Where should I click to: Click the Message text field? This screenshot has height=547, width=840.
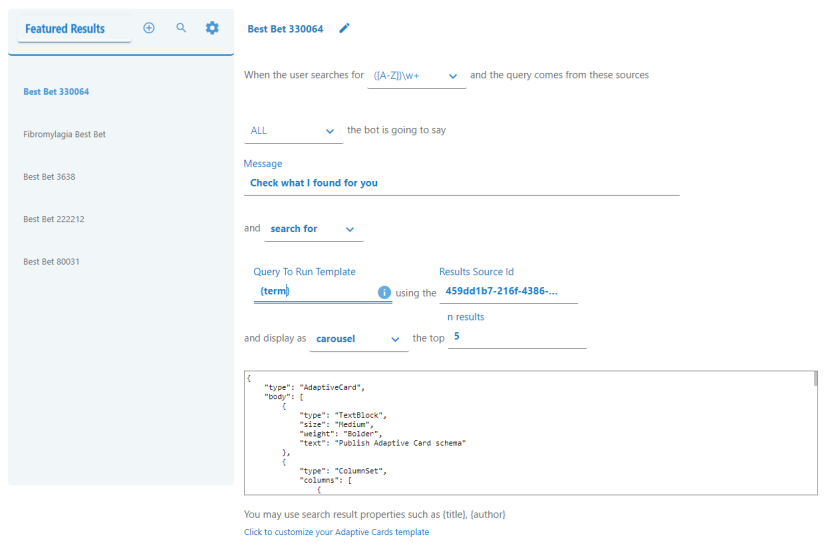461,183
